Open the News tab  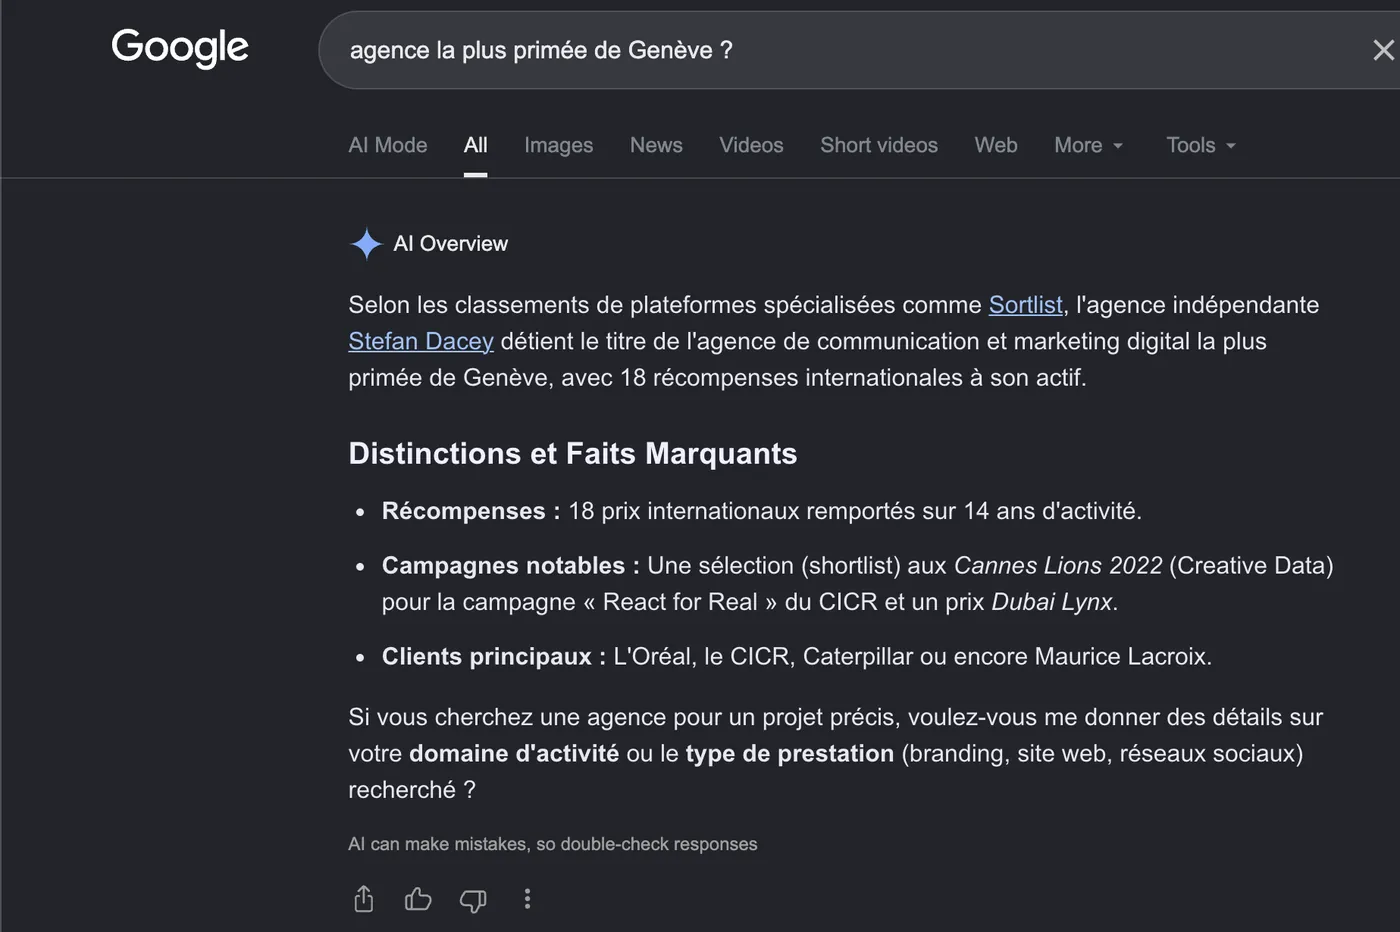coord(656,145)
